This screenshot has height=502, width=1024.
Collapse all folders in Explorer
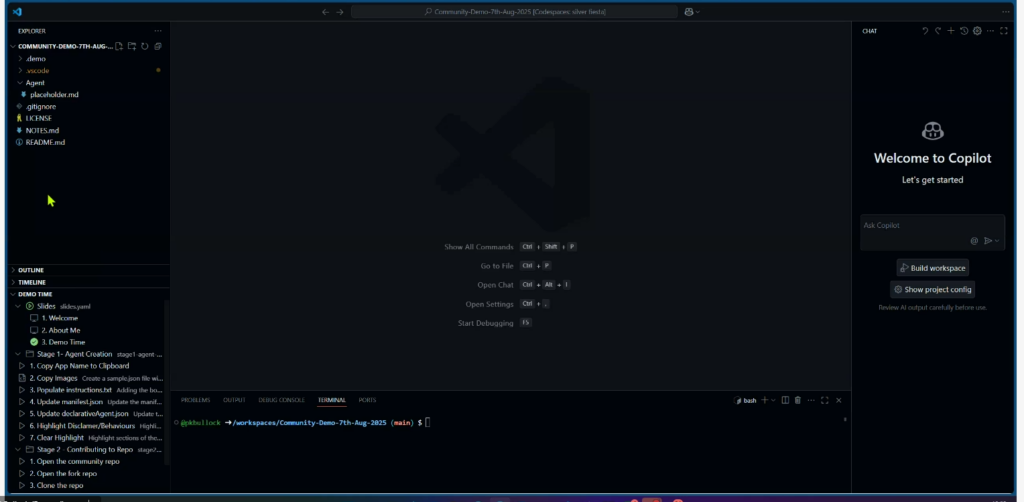tap(158, 46)
